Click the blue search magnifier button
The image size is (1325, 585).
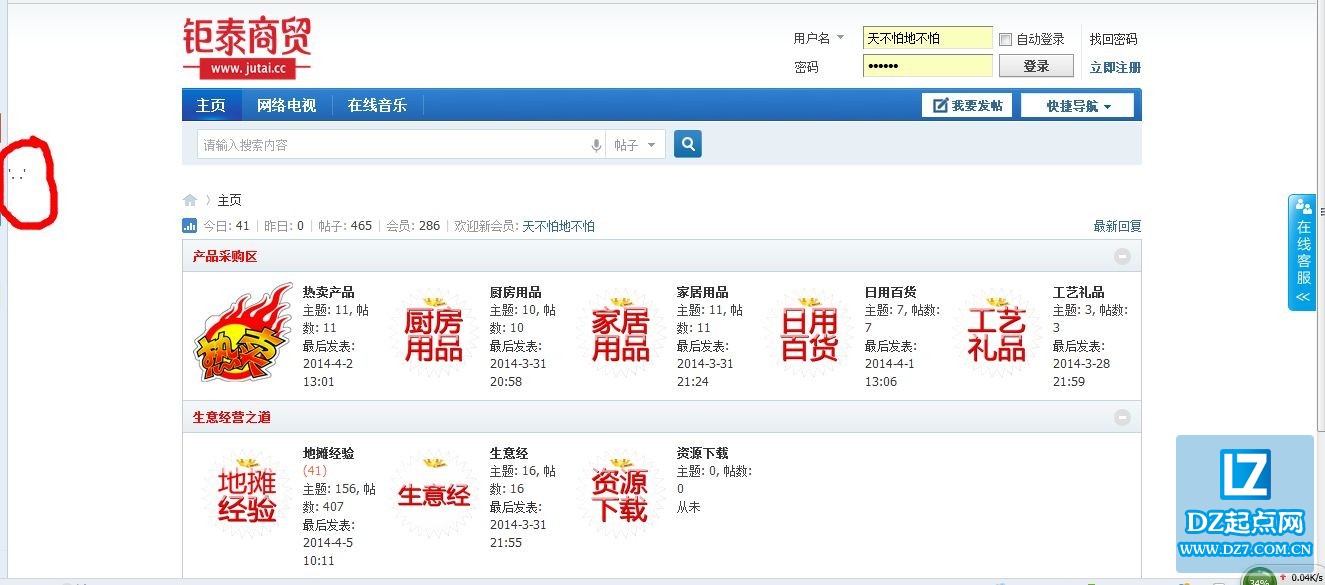[x=688, y=144]
